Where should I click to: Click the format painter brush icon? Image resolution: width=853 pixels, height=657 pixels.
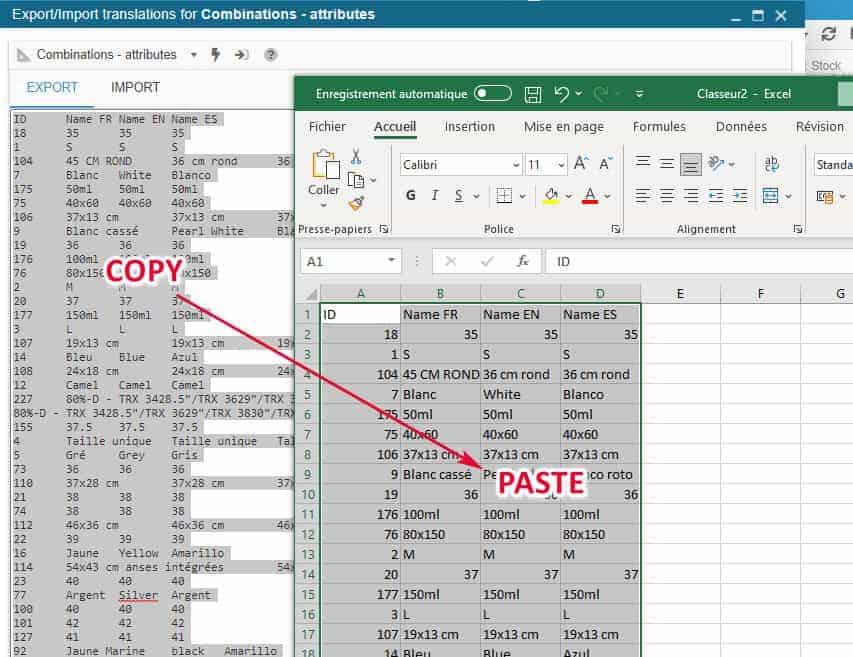point(356,203)
